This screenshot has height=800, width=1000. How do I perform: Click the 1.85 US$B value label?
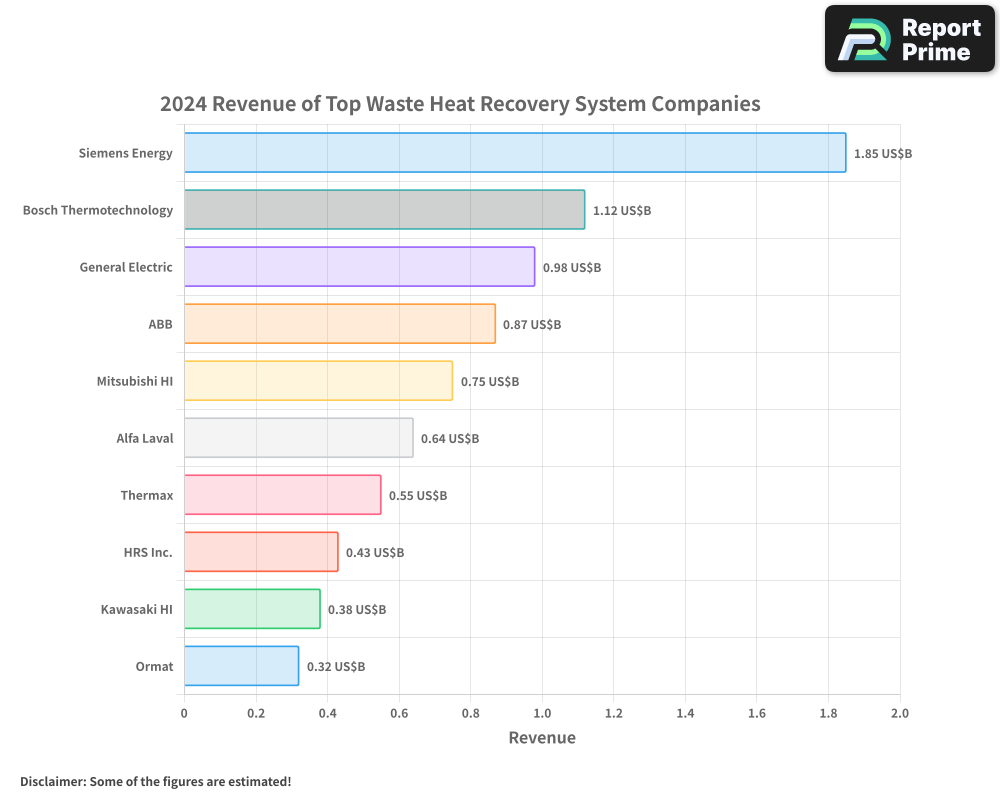tap(883, 154)
